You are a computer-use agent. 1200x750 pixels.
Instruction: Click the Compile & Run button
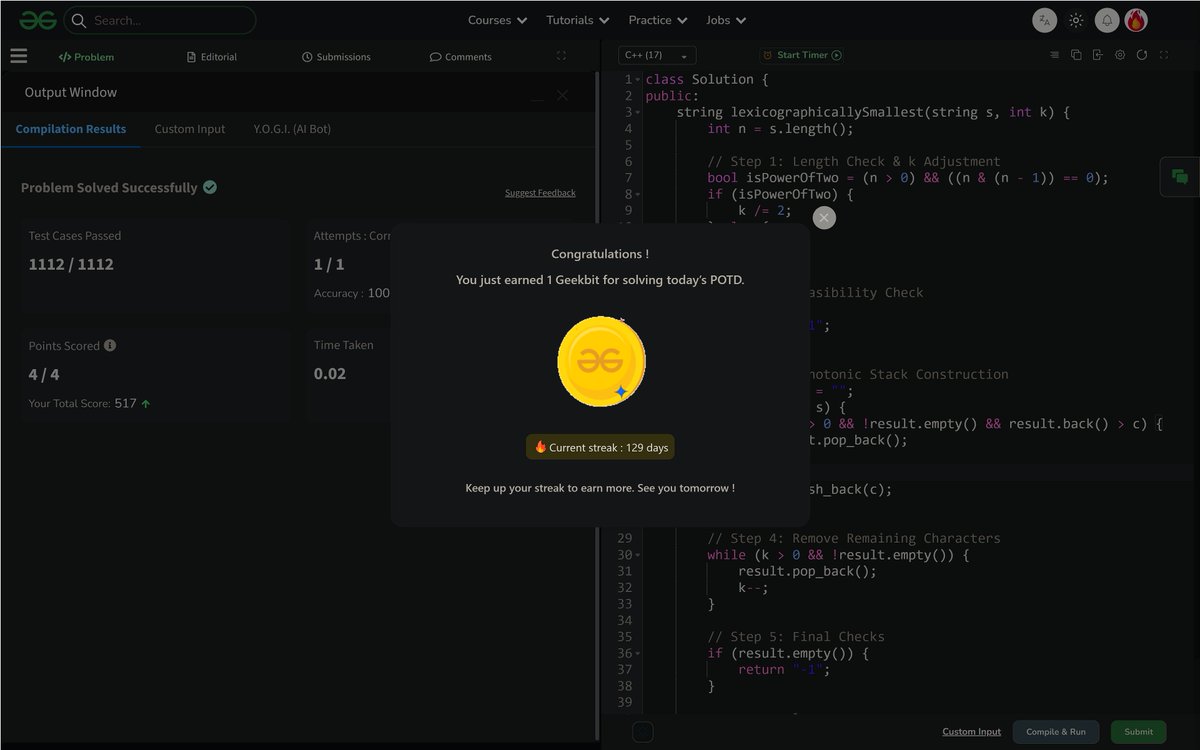coord(1056,732)
